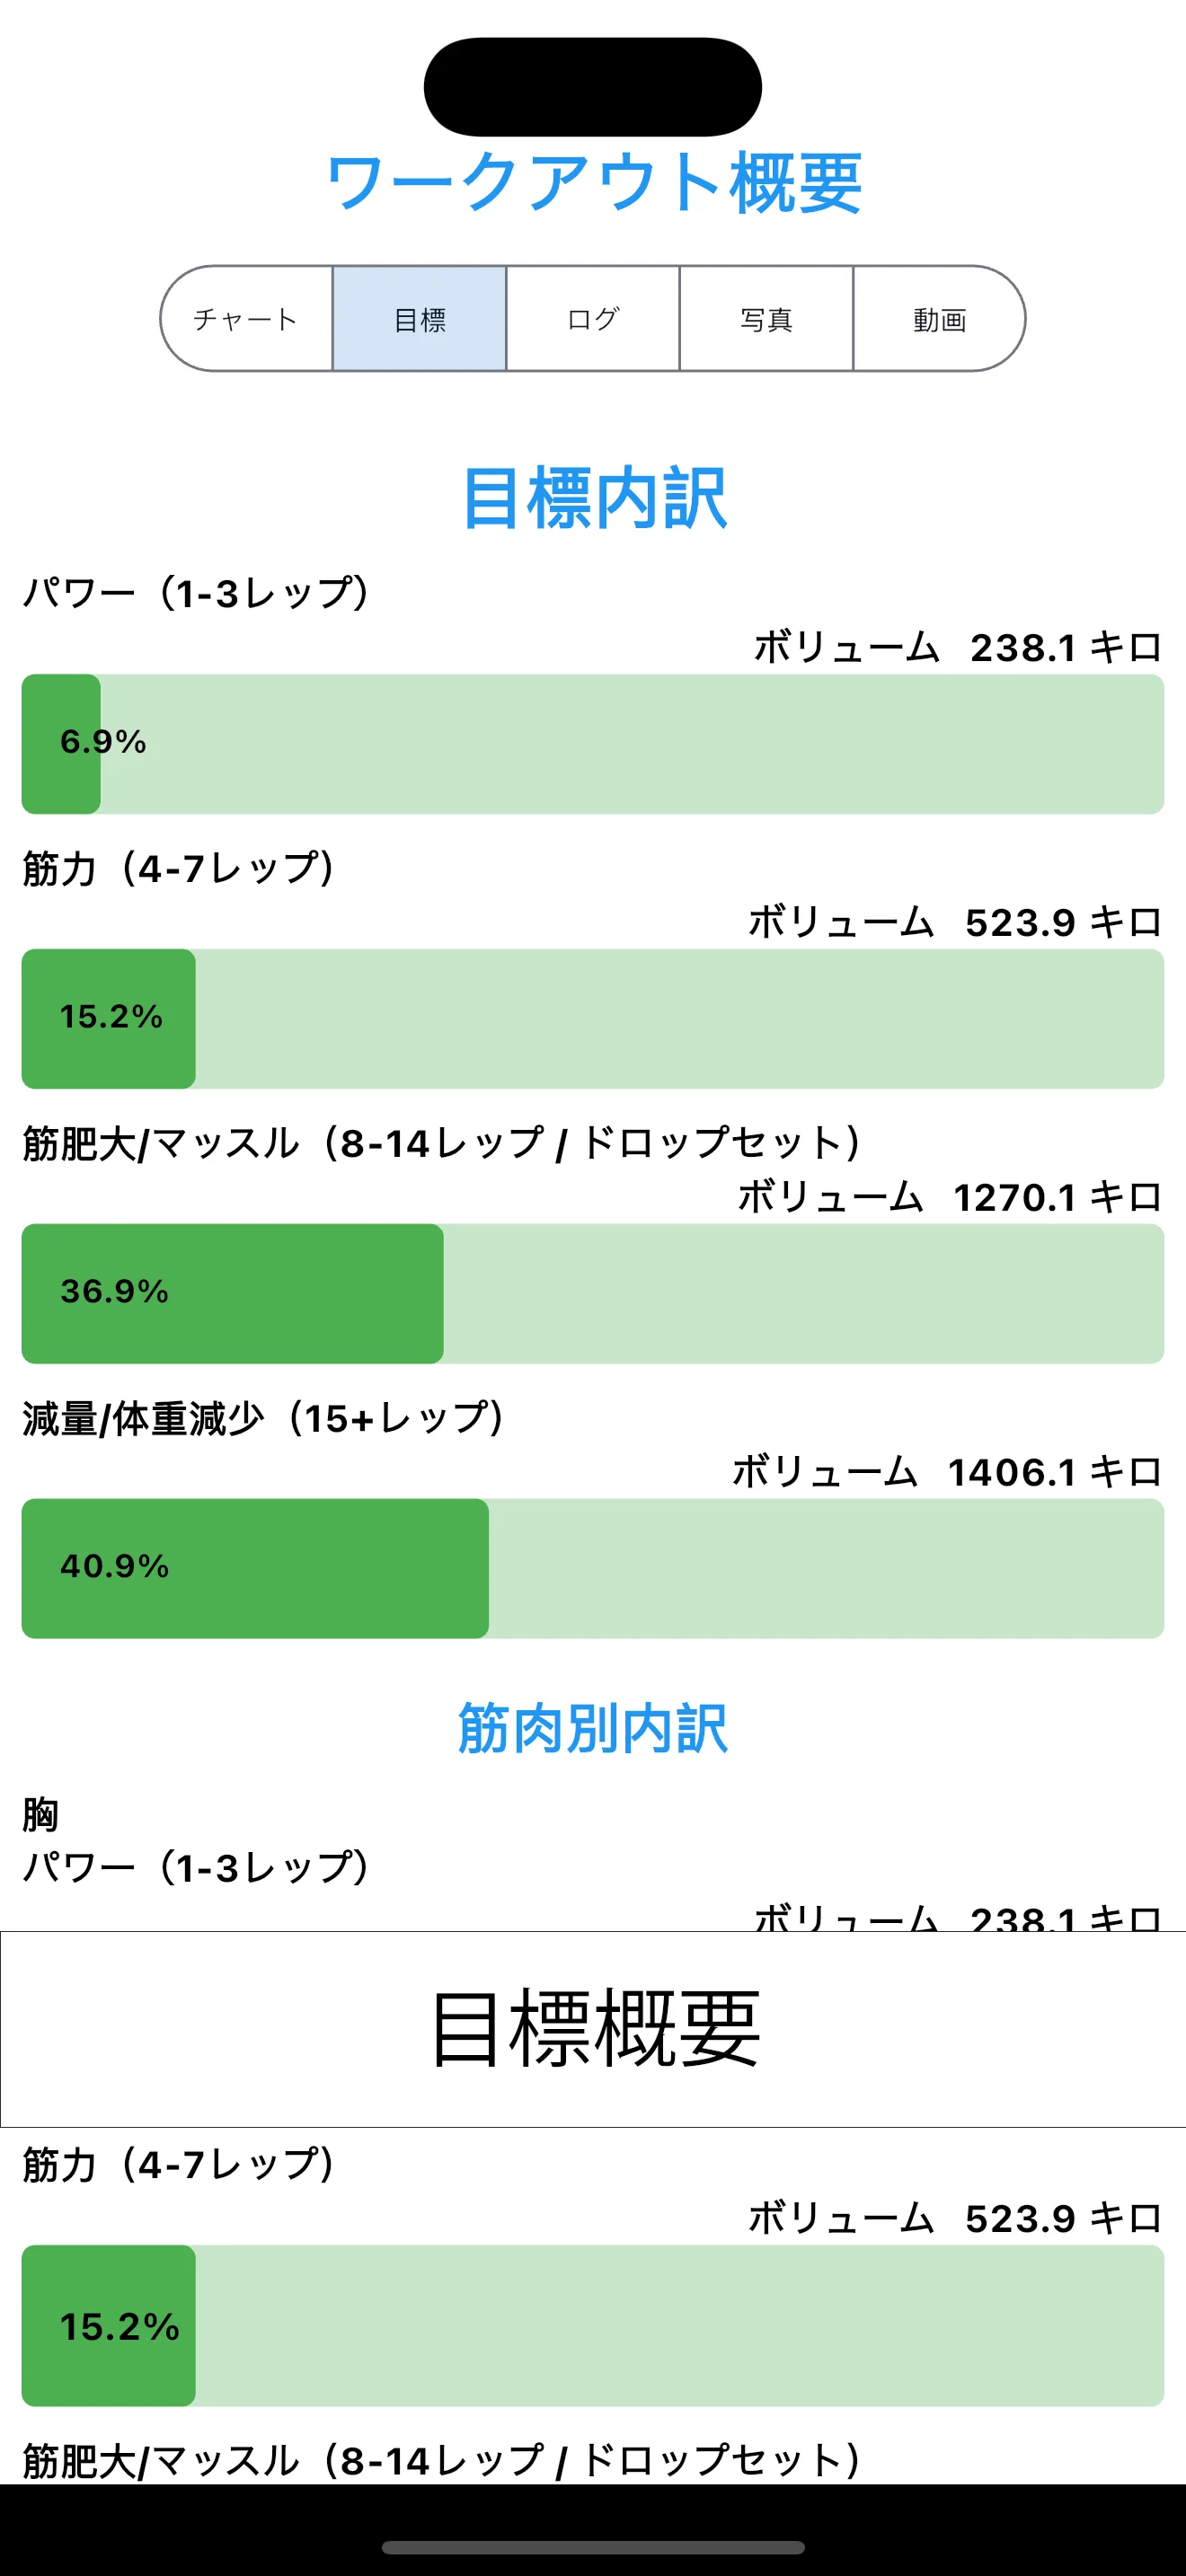Tap the 胸 muscle group label

click(x=34, y=1815)
